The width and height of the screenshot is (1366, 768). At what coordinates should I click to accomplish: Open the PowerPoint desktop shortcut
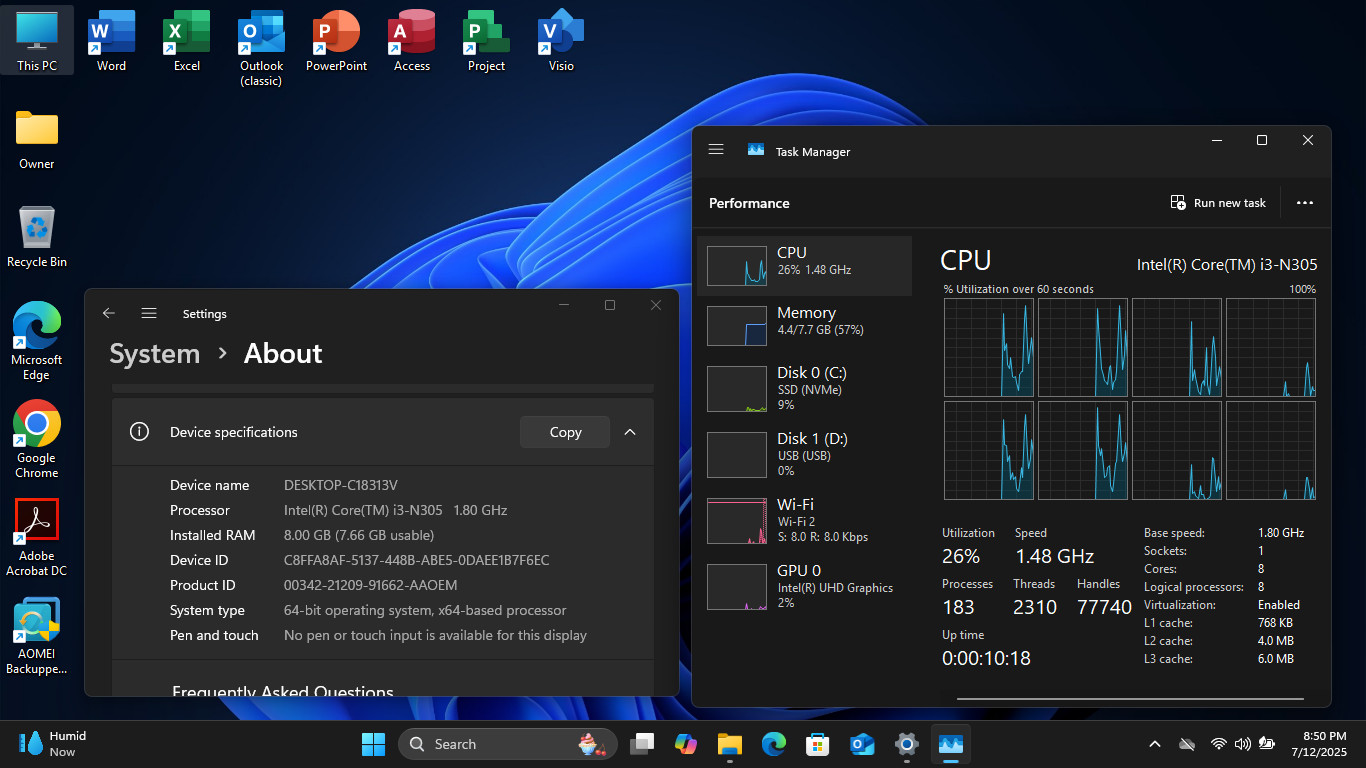[x=336, y=41]
